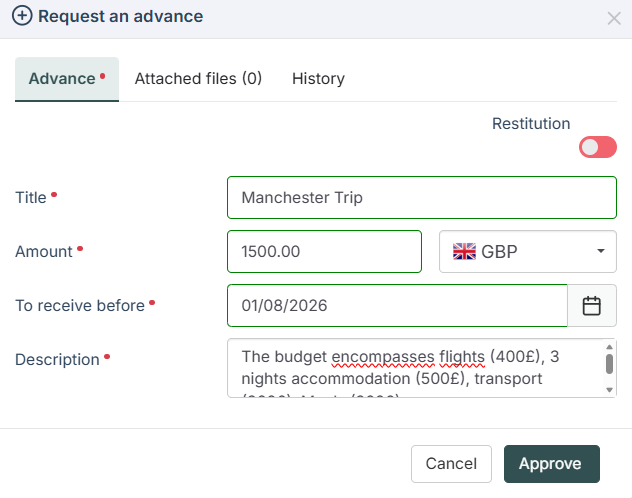The width and height of the screenshot is (632, 498).
Task: Click the To receive before date field
Action: (x=397, y=305)
